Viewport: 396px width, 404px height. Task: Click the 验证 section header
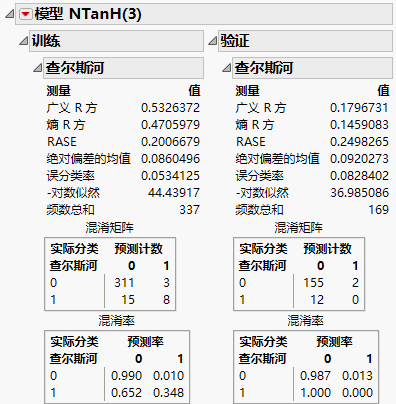tap(305, 41)
